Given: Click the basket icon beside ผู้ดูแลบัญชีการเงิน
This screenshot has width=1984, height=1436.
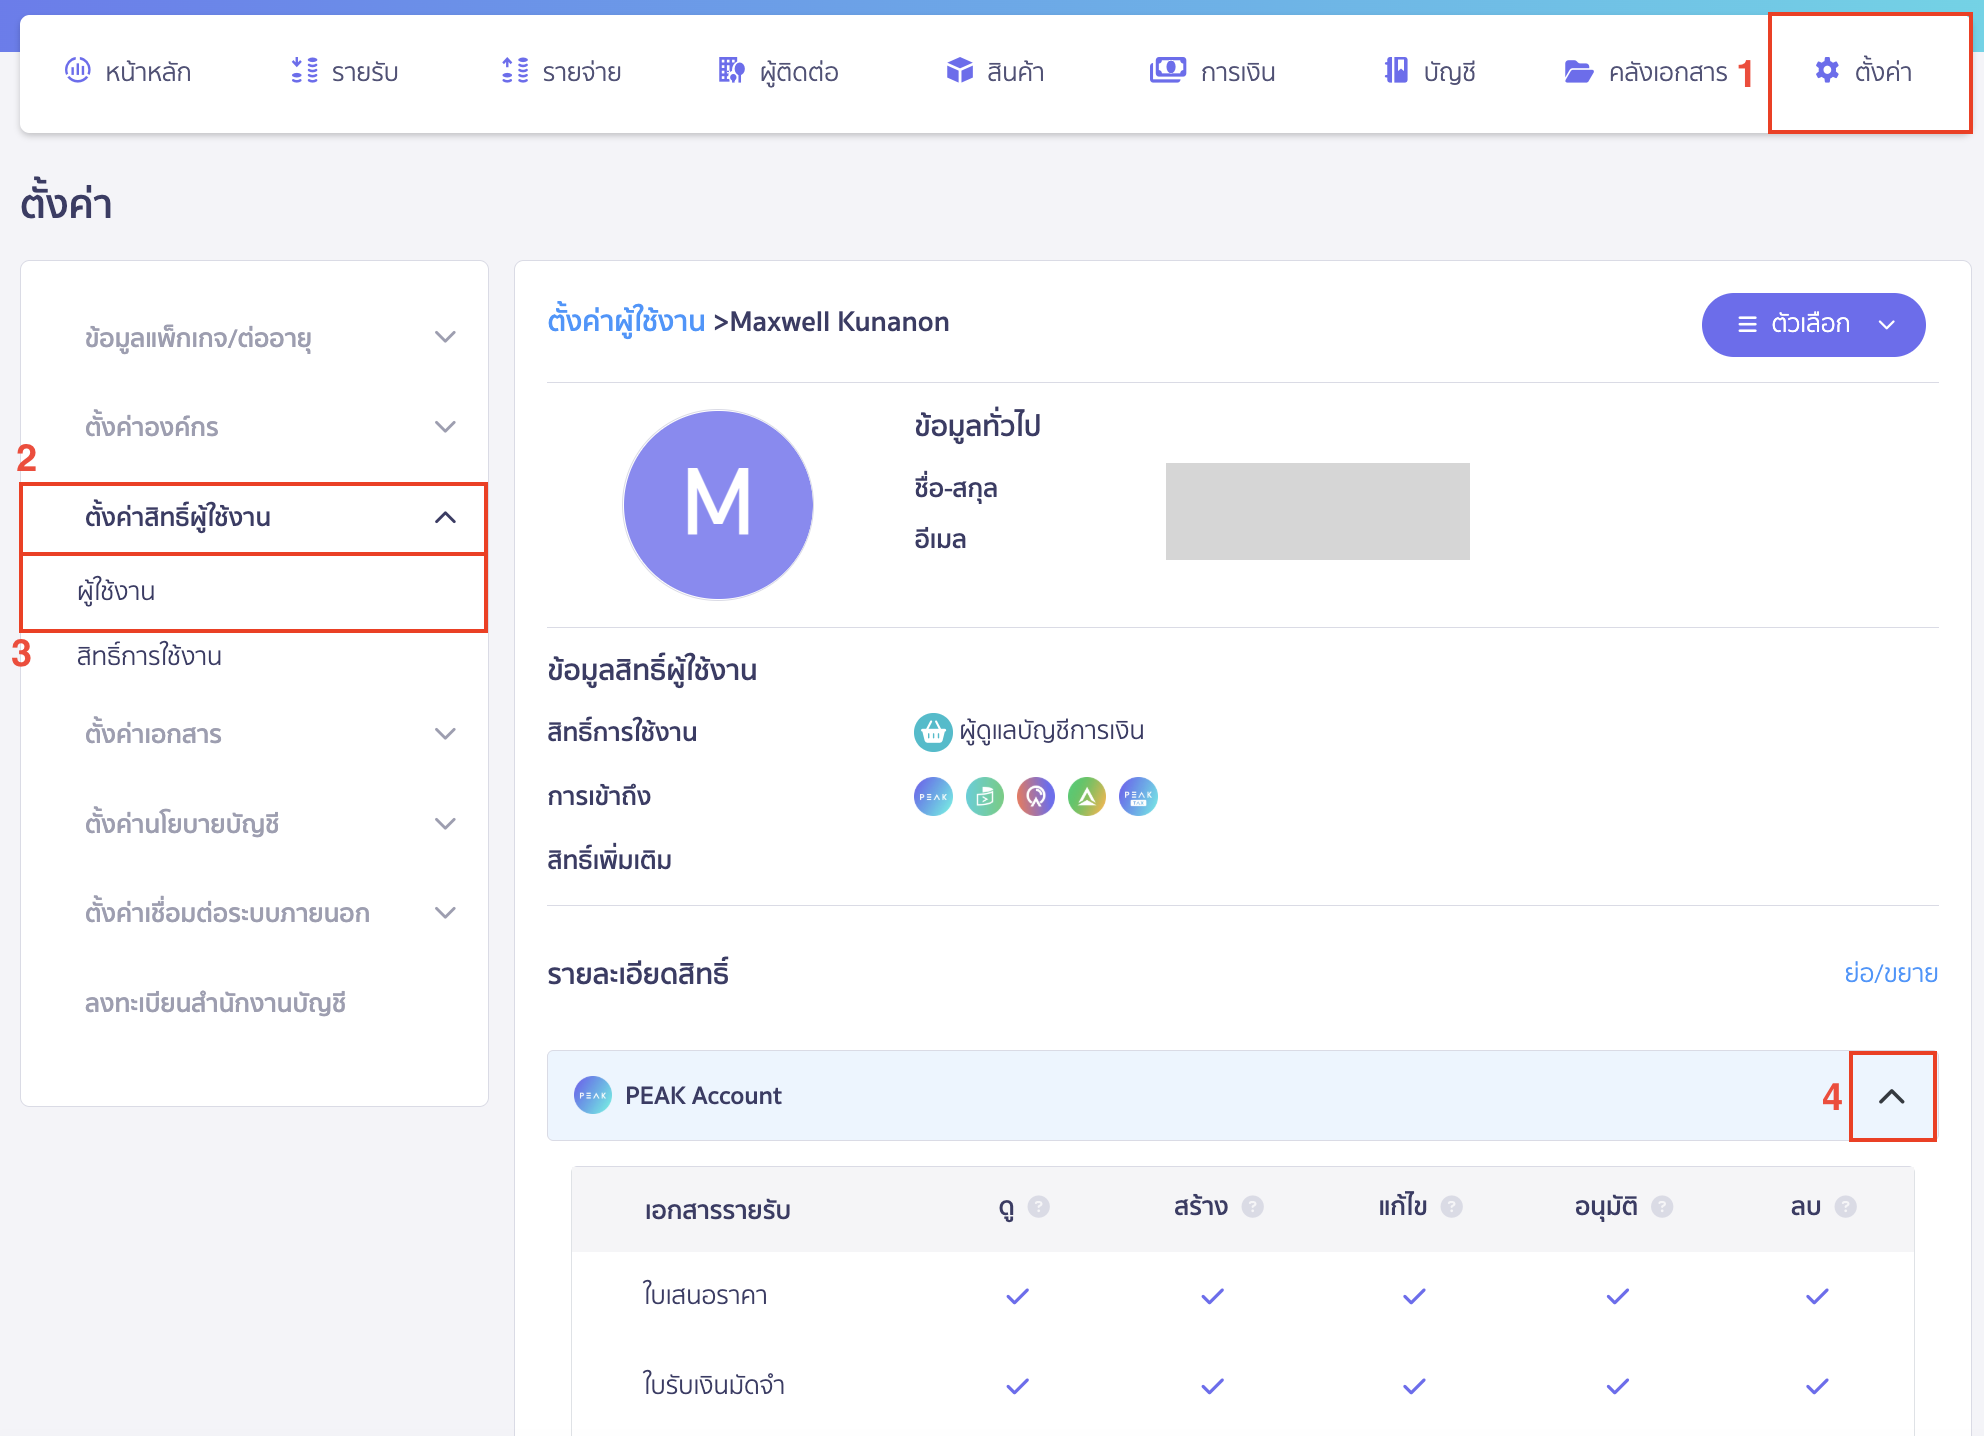Looking at the screenshot, I should pyautogui.click(x=932, y=732).
